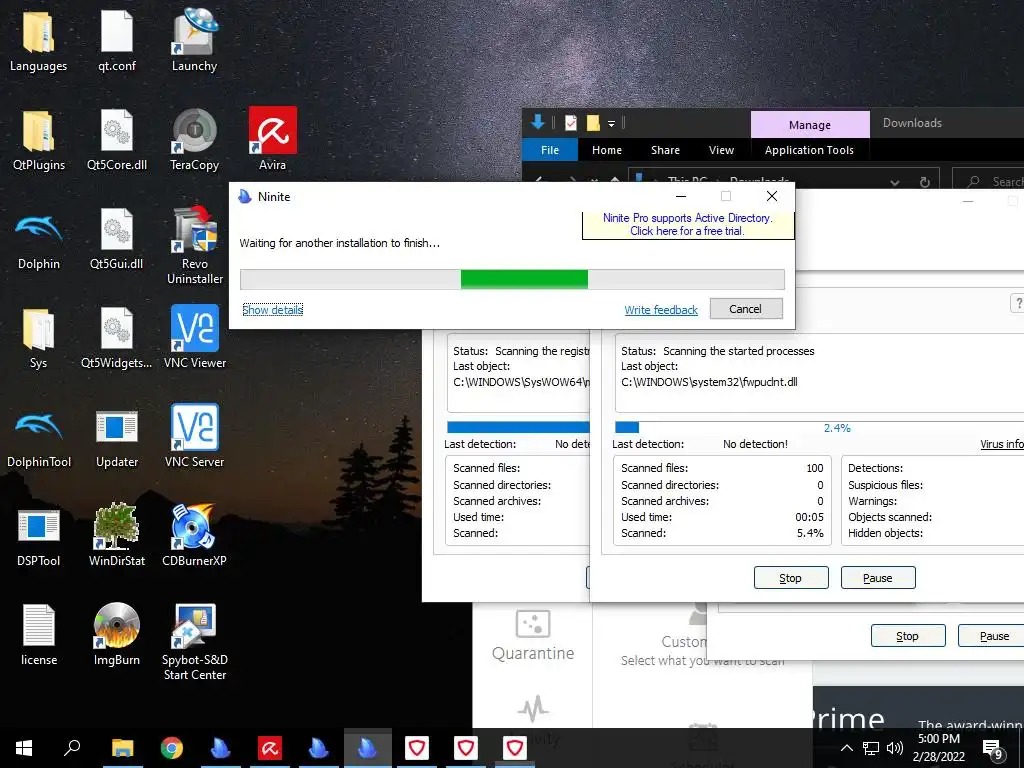Open Spybot-S&D Start Center shortcut
Image resolution: width=1024 pixels, height=768 pixels.
click(x=195, y=643)
